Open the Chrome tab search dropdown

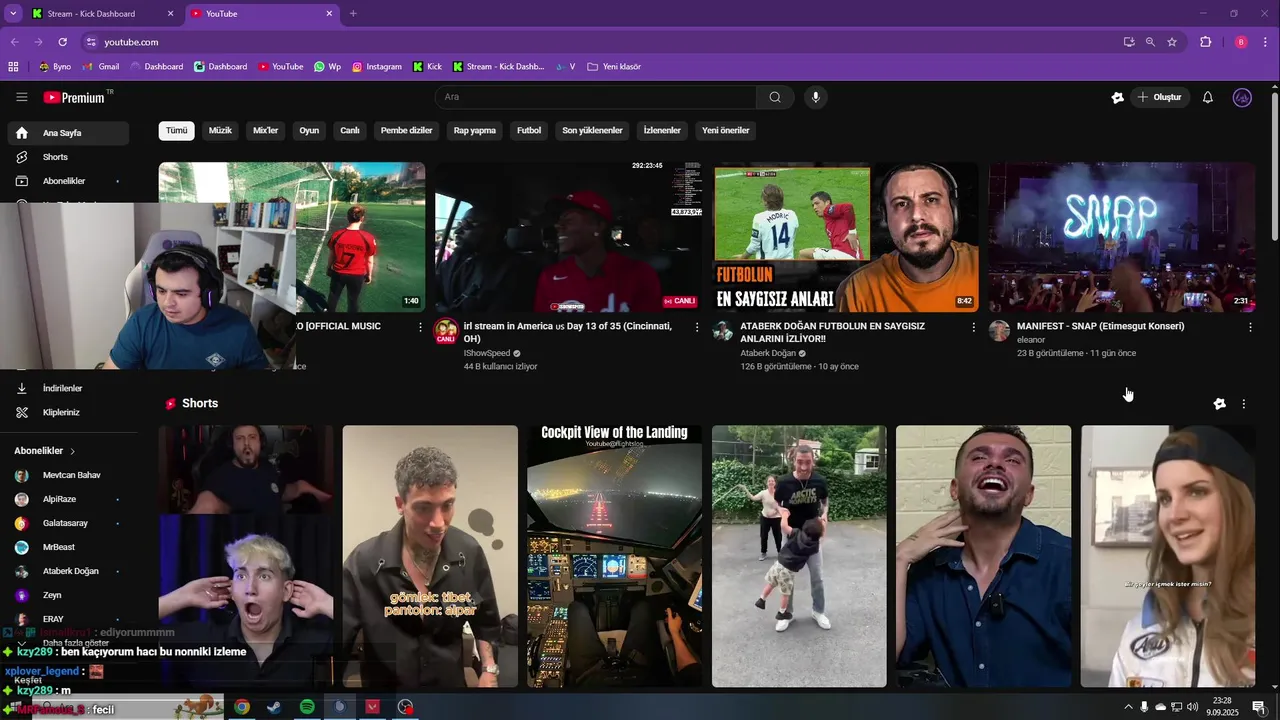(13, 14)
